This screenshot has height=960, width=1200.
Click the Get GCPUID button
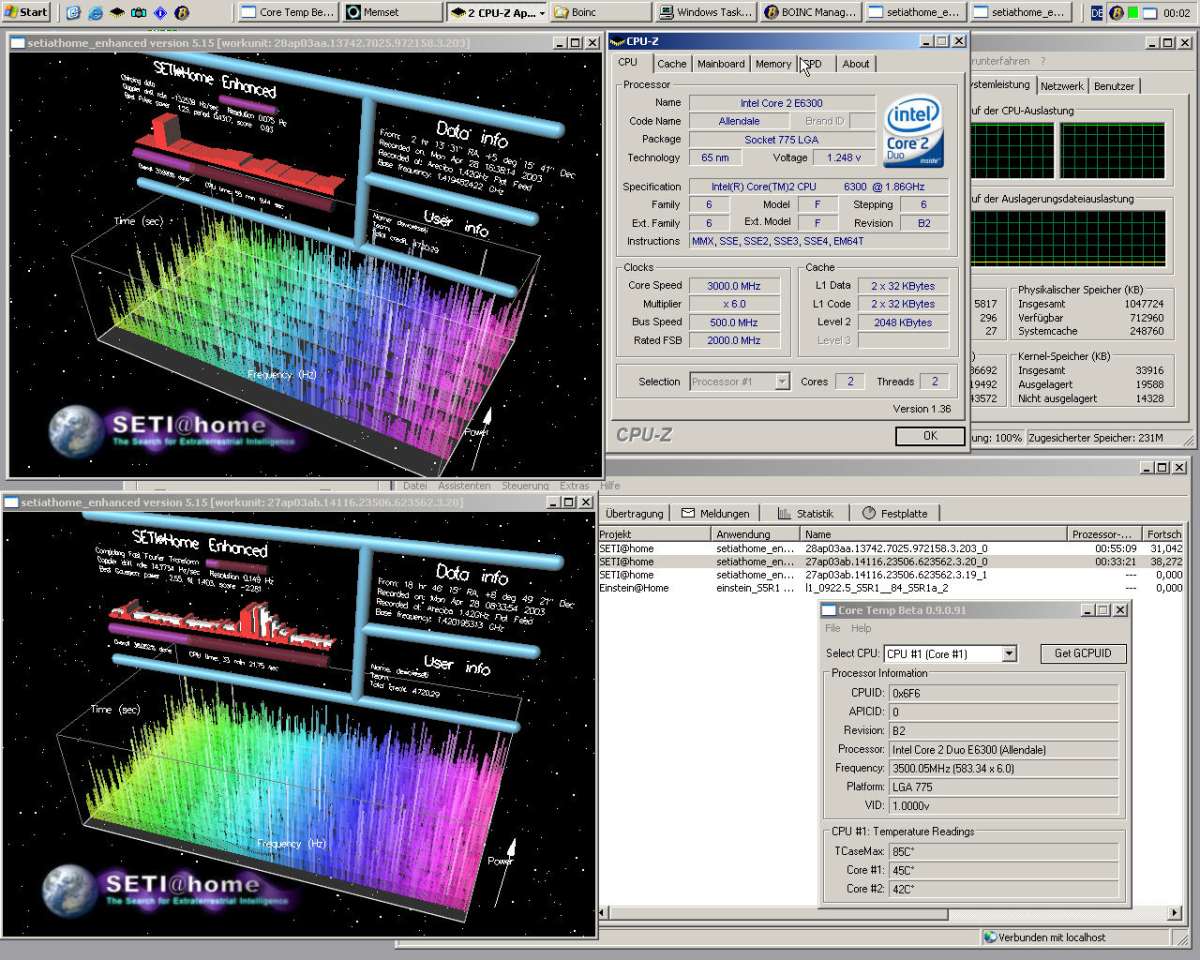(1082, 654)
